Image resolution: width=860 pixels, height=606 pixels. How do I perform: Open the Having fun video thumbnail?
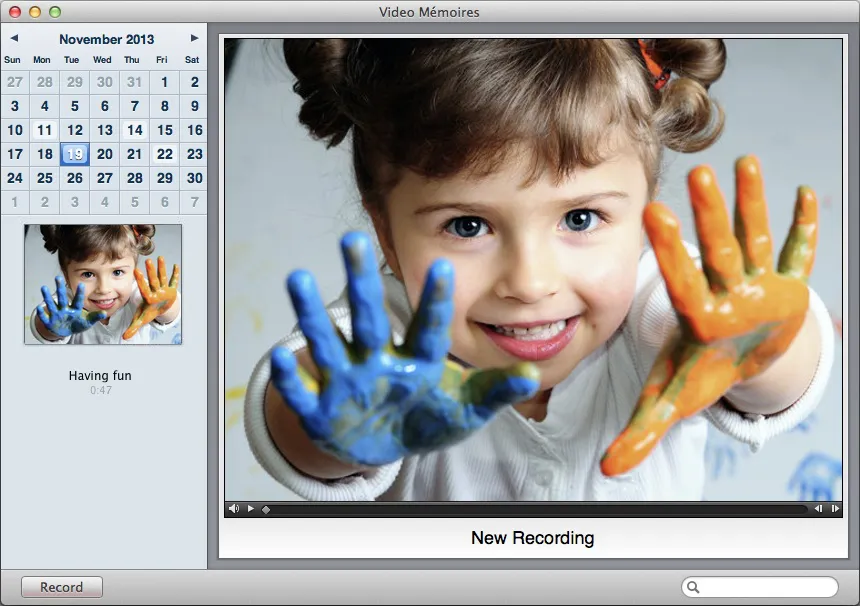click(103, 284)
